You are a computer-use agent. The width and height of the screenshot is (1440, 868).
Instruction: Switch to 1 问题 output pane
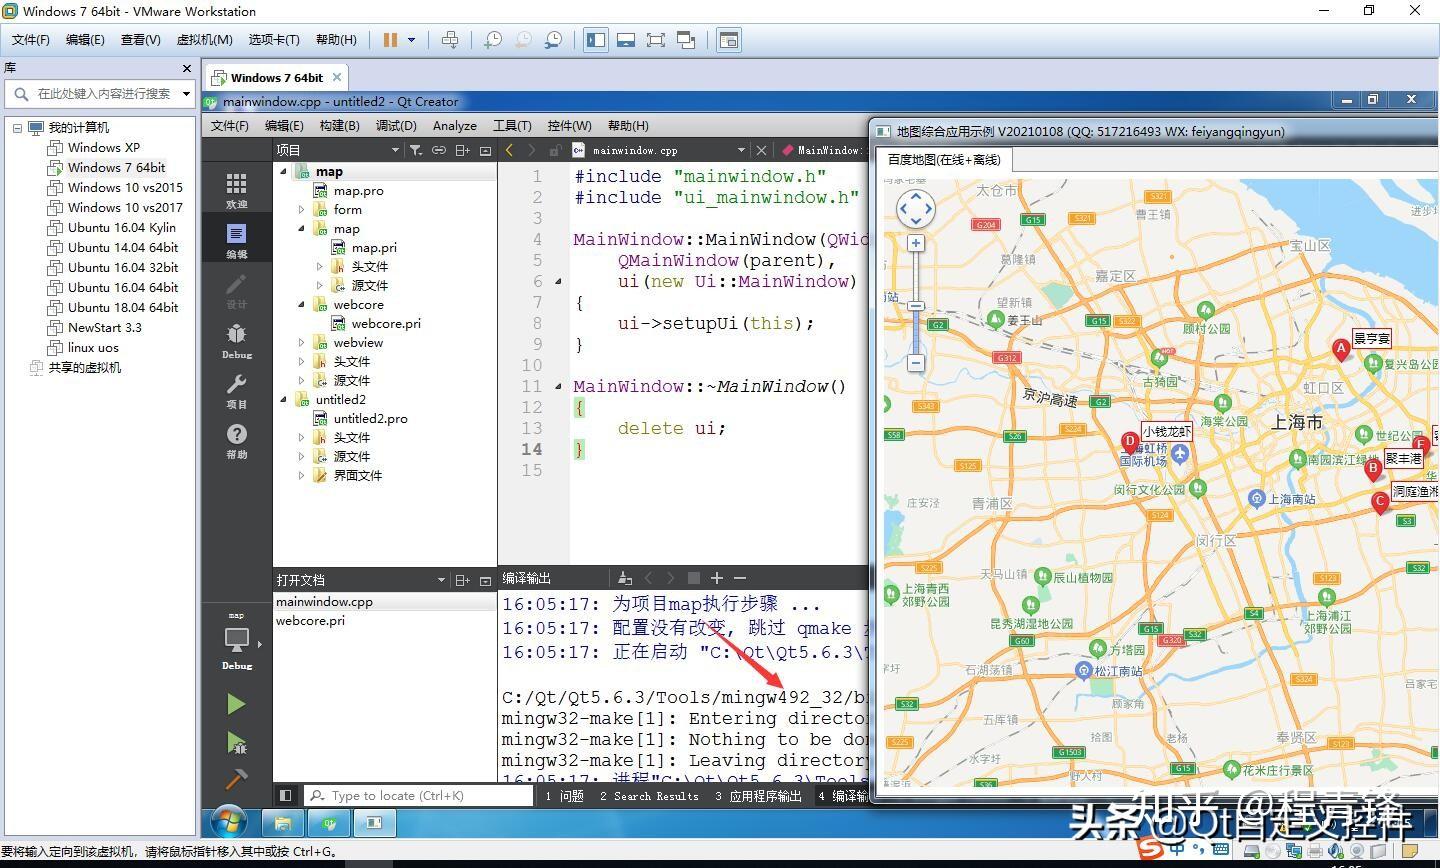coord(564,796)
